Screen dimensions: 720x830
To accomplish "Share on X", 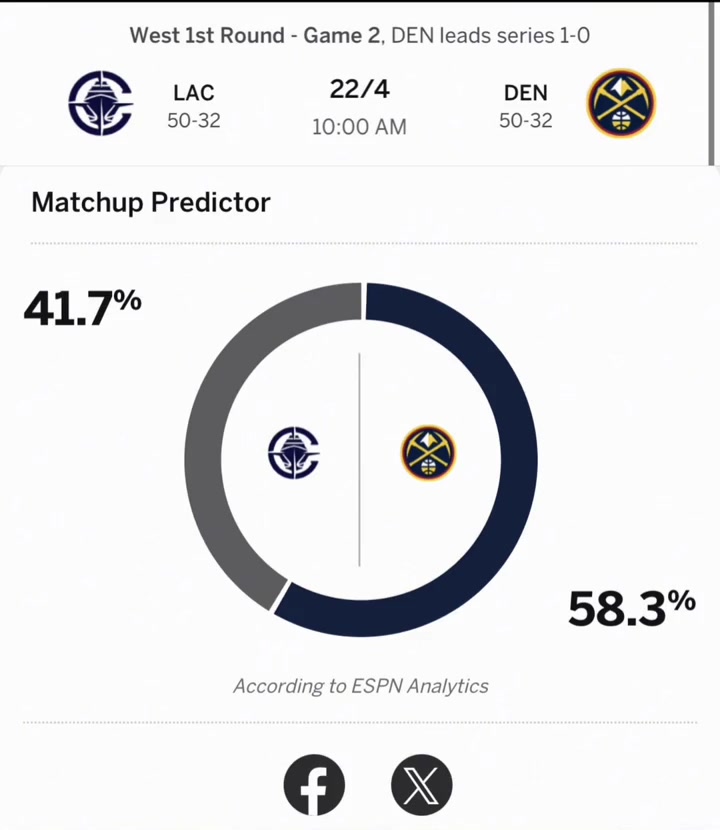I will pyautogui.click(x=421, y=784).
